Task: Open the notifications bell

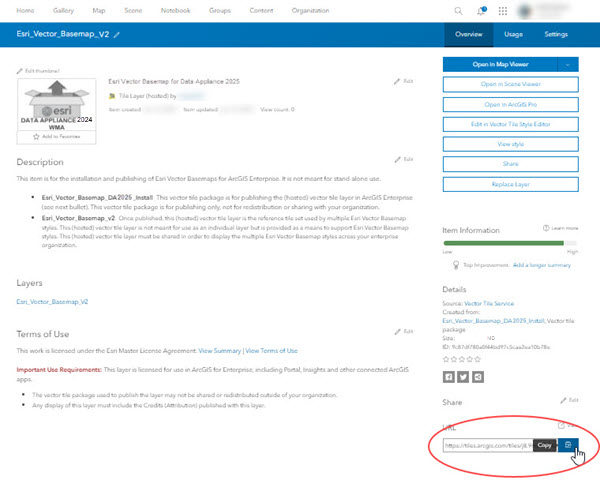Action: click(x=481, y=11)
